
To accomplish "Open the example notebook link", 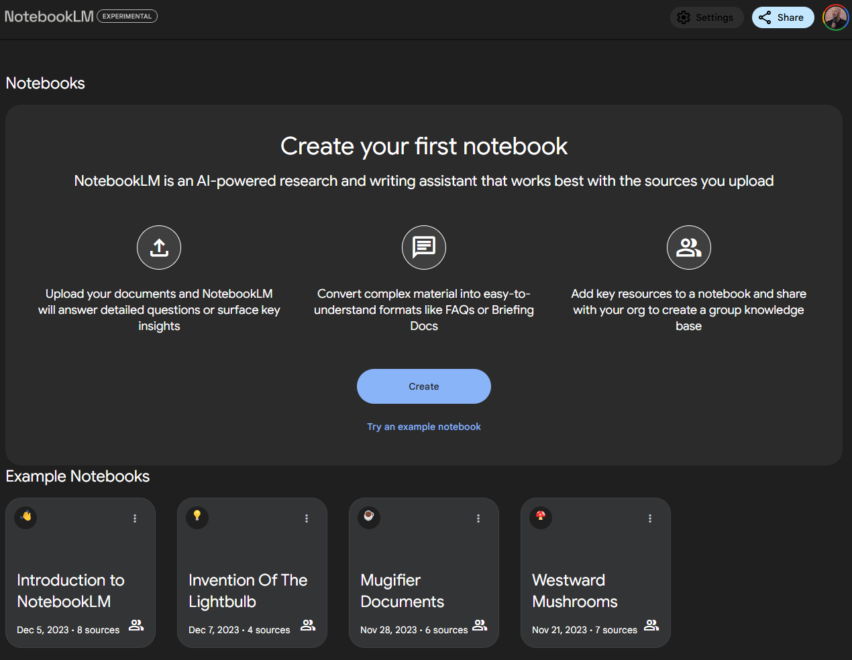I will [424, 426].
